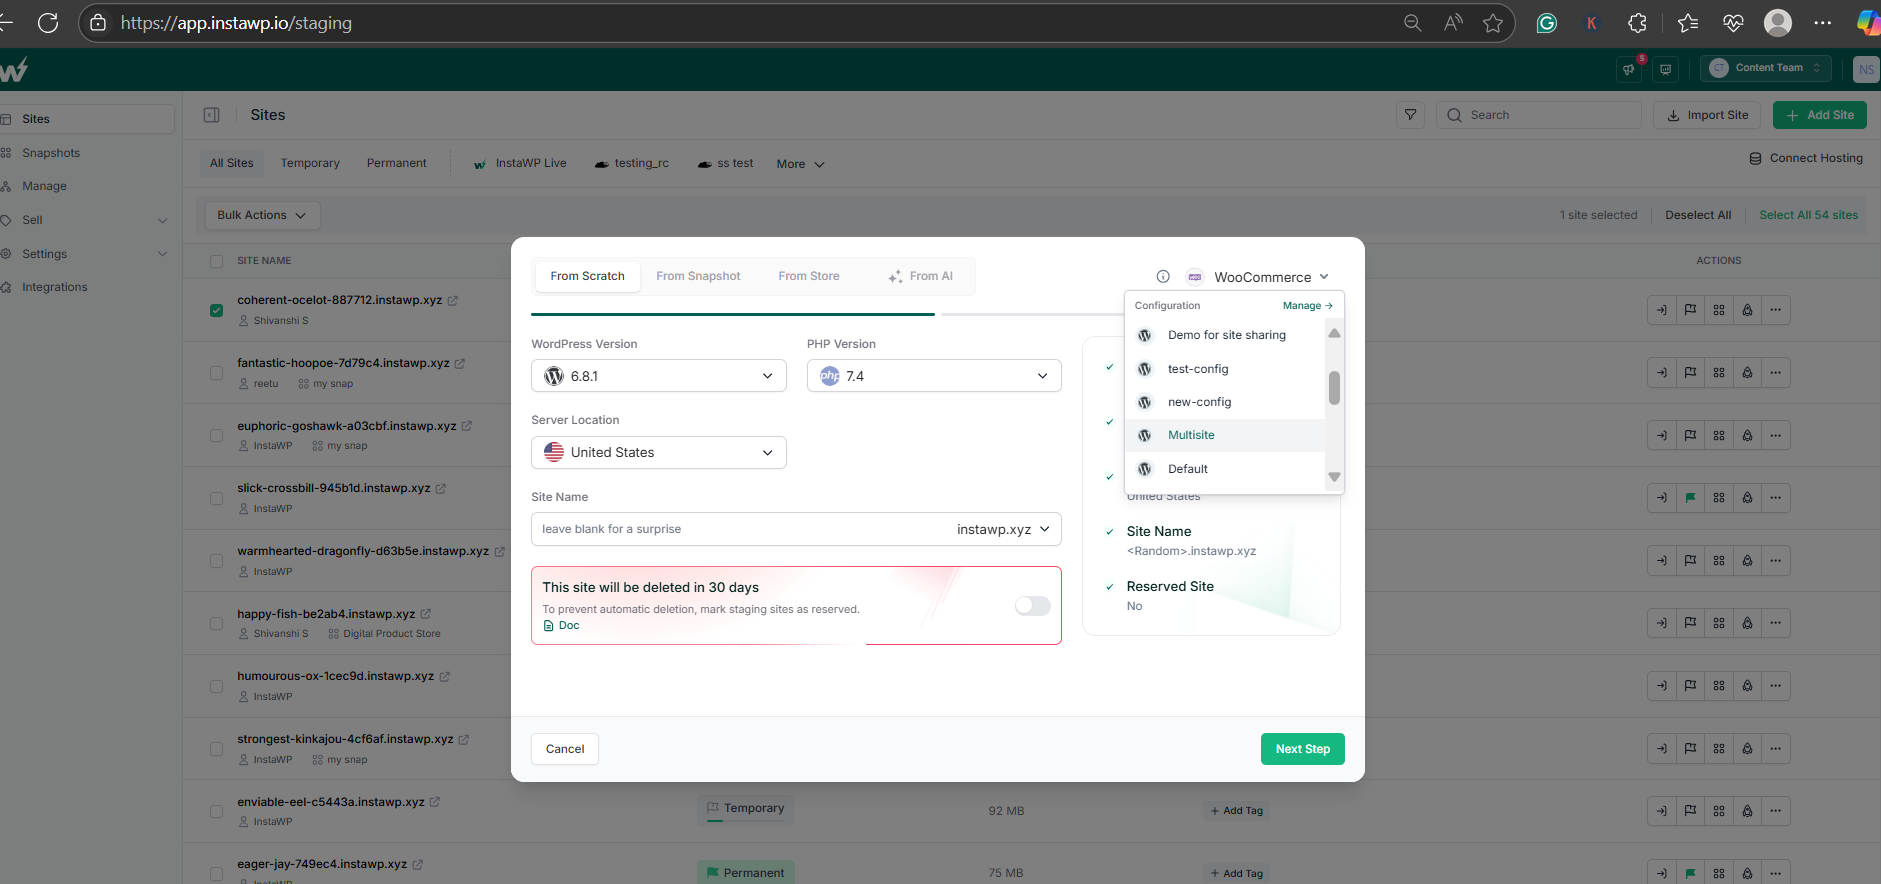The image size is (1881, 884).
Task: Open the WordPress Version dropdown
Action: click(x=659, y=376)
